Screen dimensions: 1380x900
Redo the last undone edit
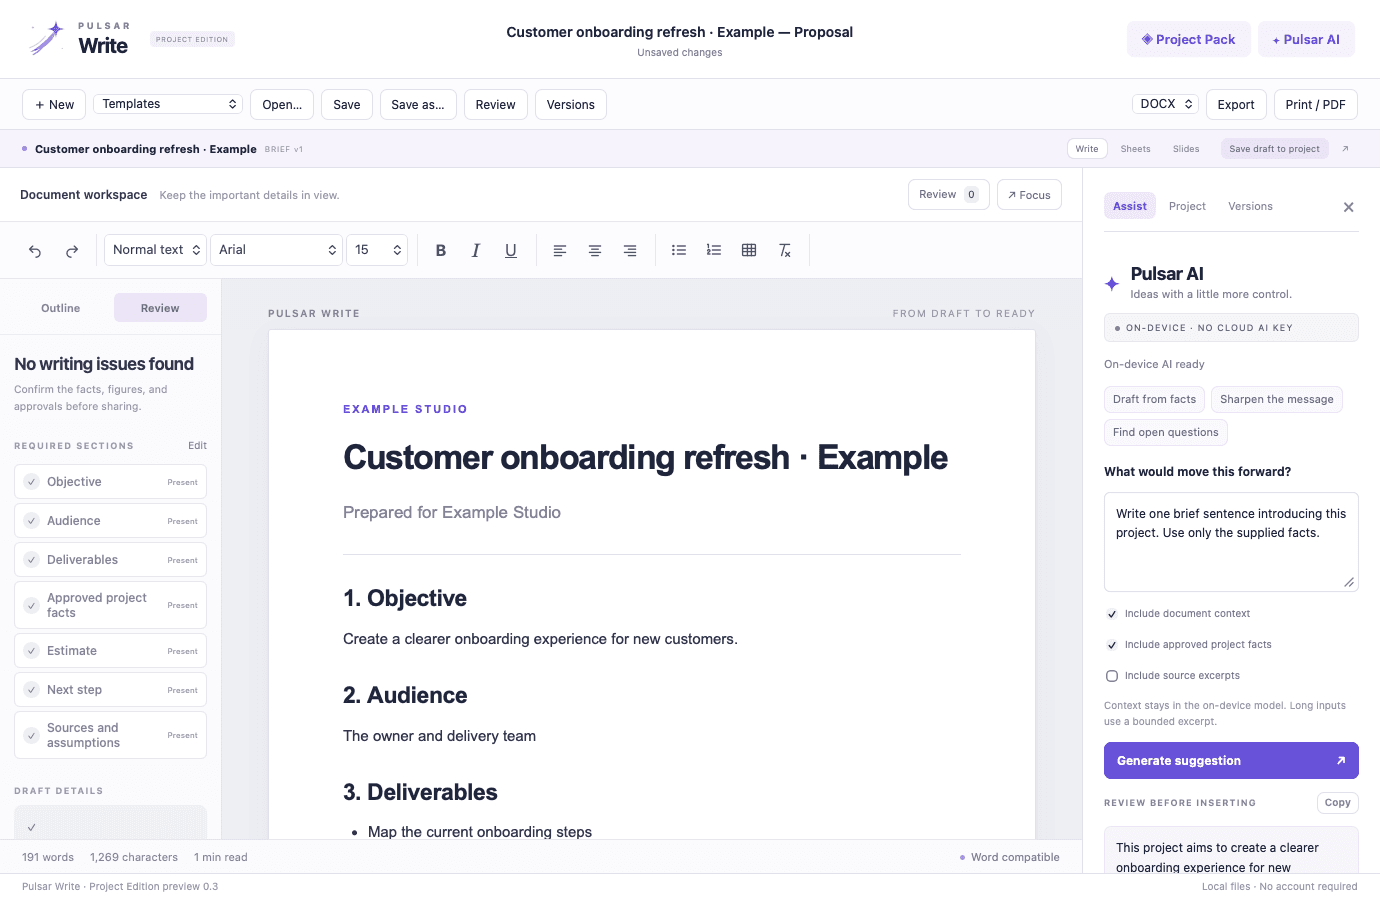click(72, 251)
